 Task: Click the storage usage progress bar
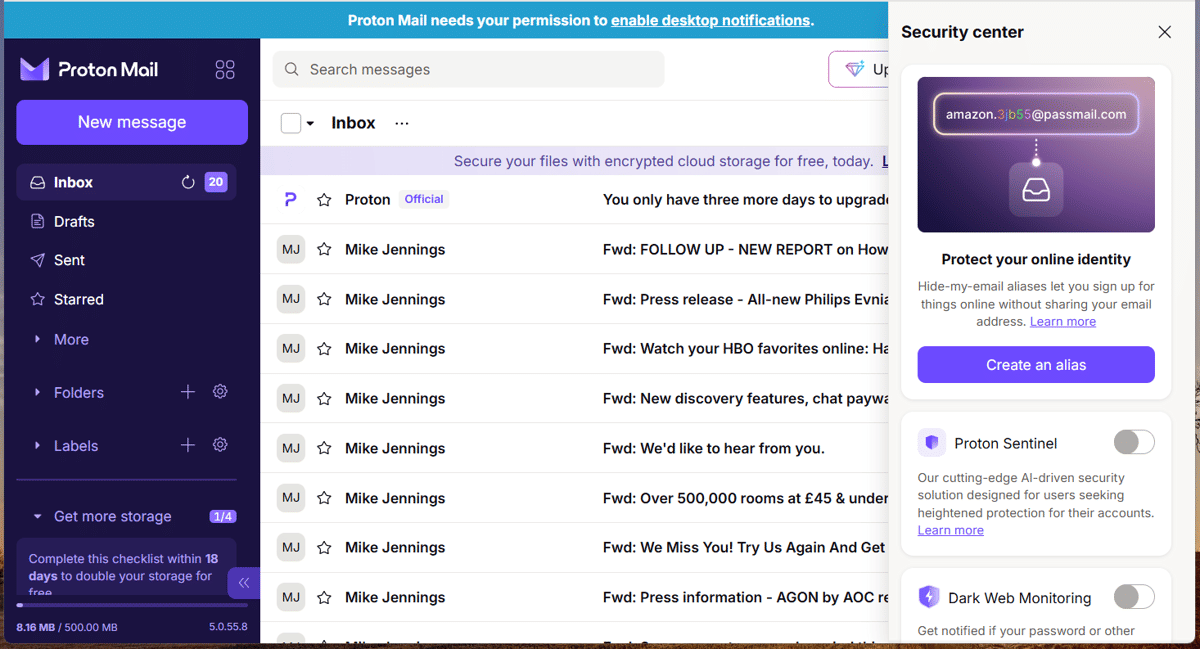click(x=132, y=605)
